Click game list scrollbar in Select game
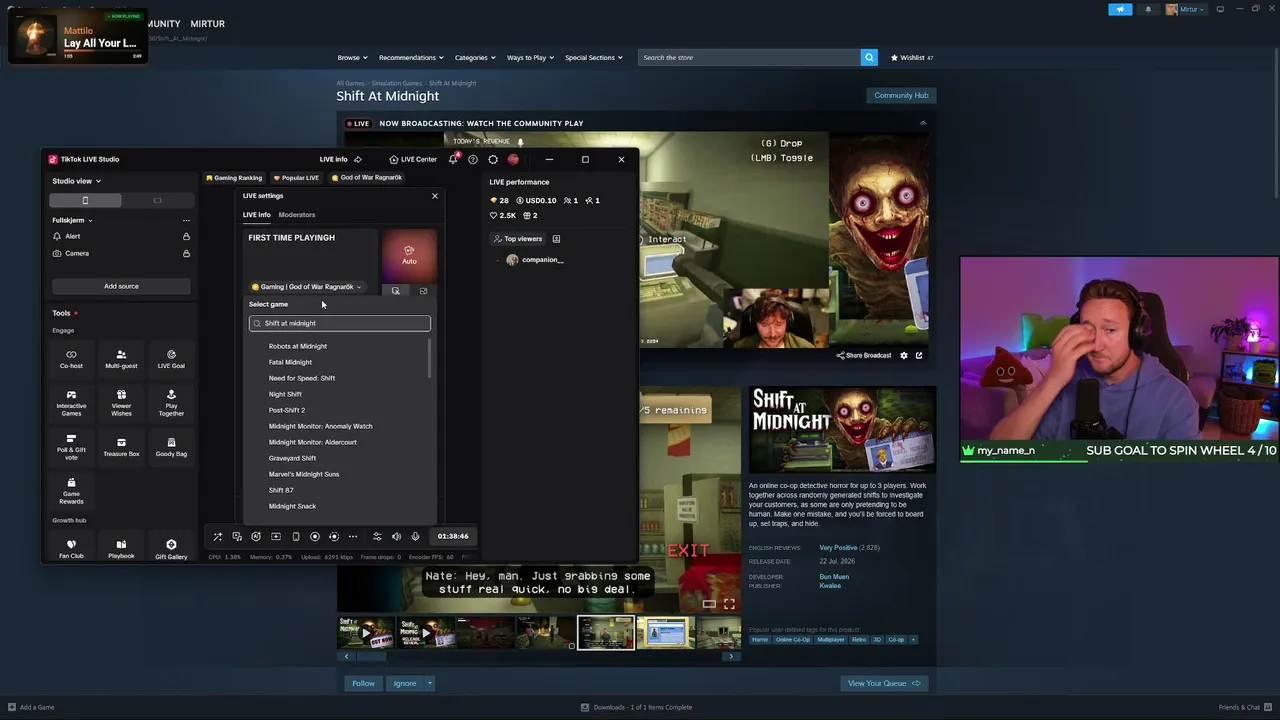Screen dimensions: 1280x720 (431, 358)
